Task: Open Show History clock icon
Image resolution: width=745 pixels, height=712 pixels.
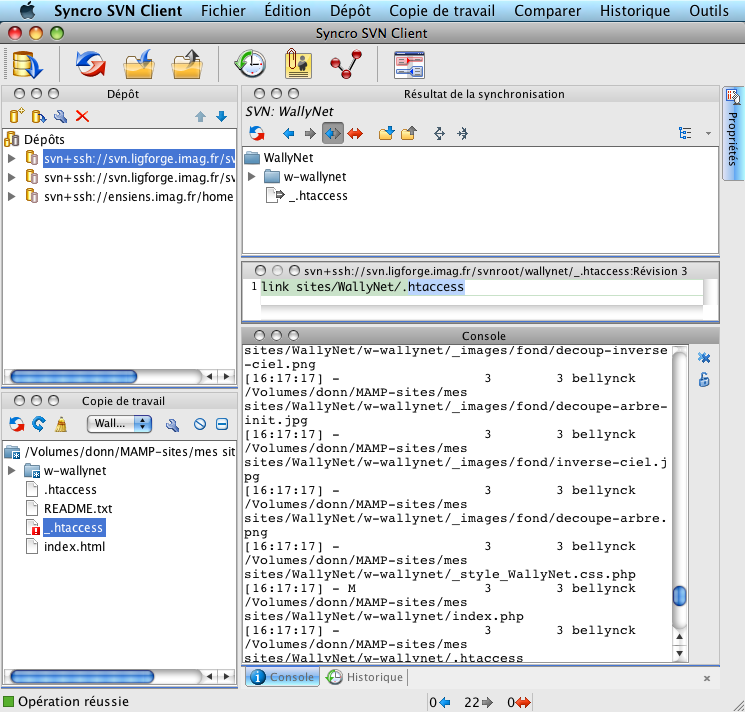Action: pos(250,64)
